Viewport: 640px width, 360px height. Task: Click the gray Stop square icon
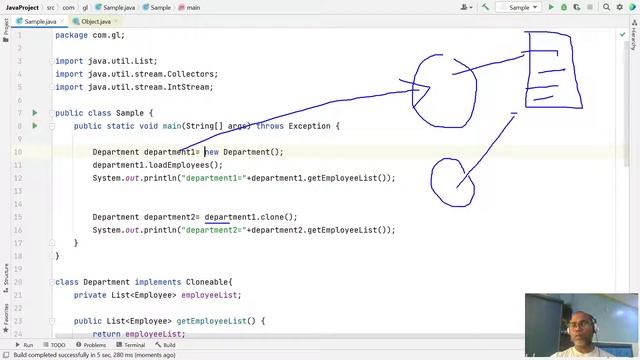[590, 7]
